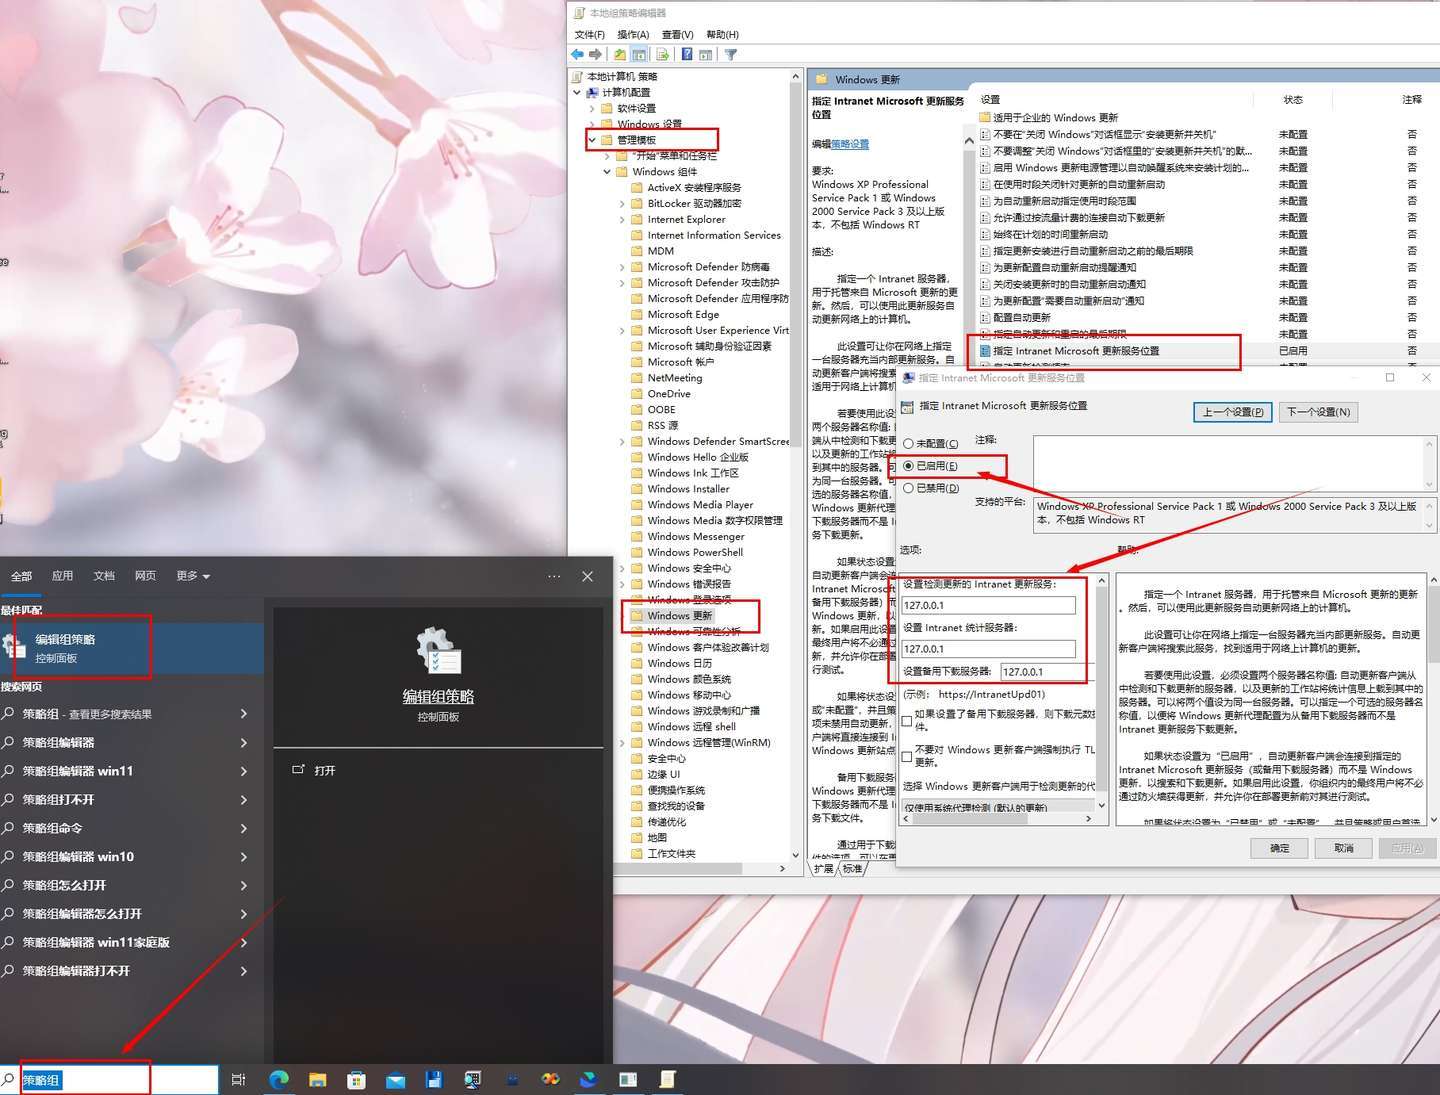Image resolution: width=1440 pixels, height=1095 pixels.
Task: Open the 更多 dropdown in search tabs
Action: point(193,576)
